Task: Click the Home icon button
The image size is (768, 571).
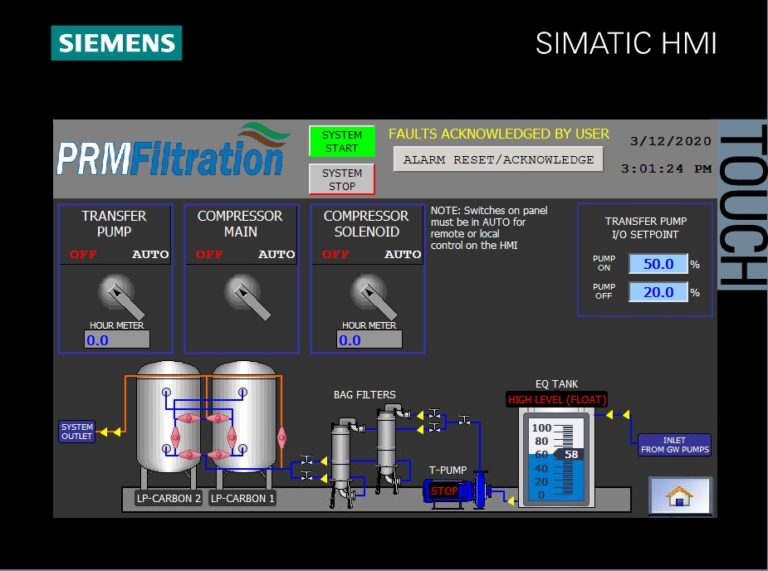Action: 680,495
